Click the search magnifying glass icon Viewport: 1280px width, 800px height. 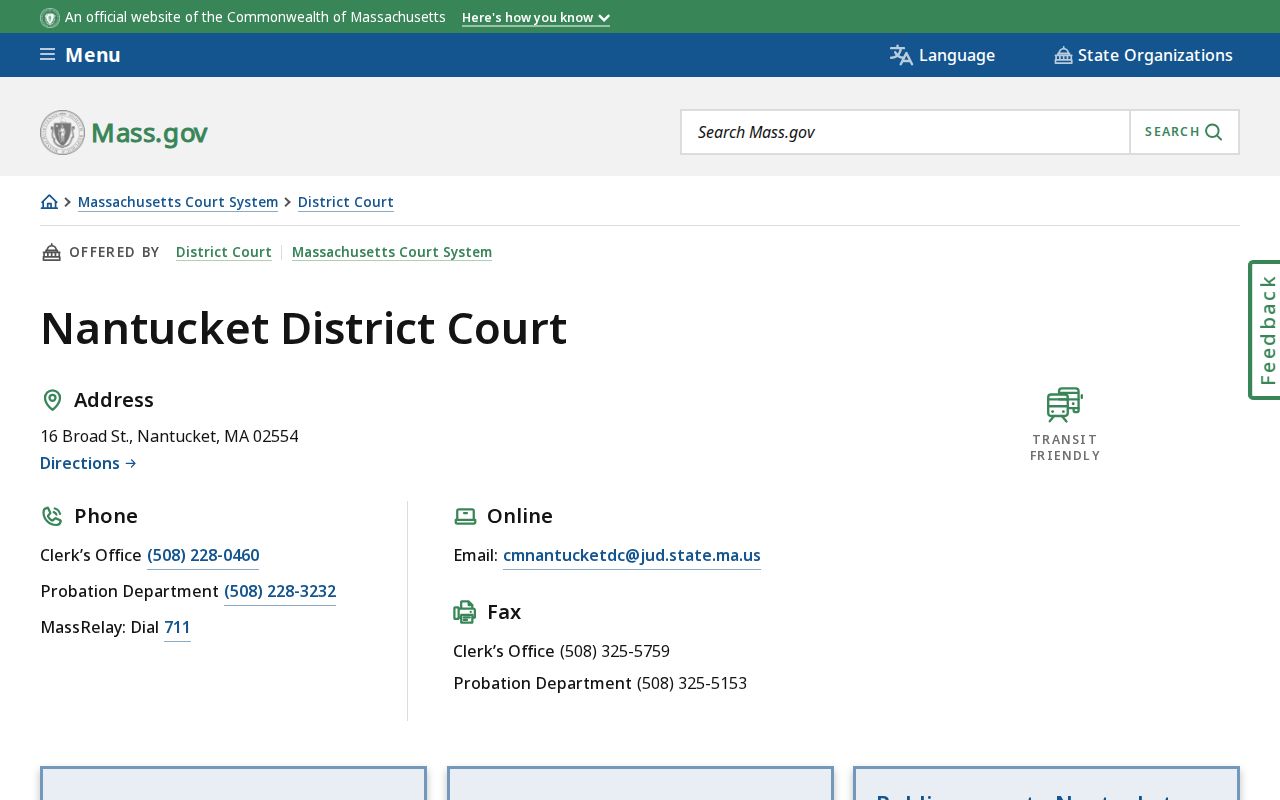[1214, 132]
